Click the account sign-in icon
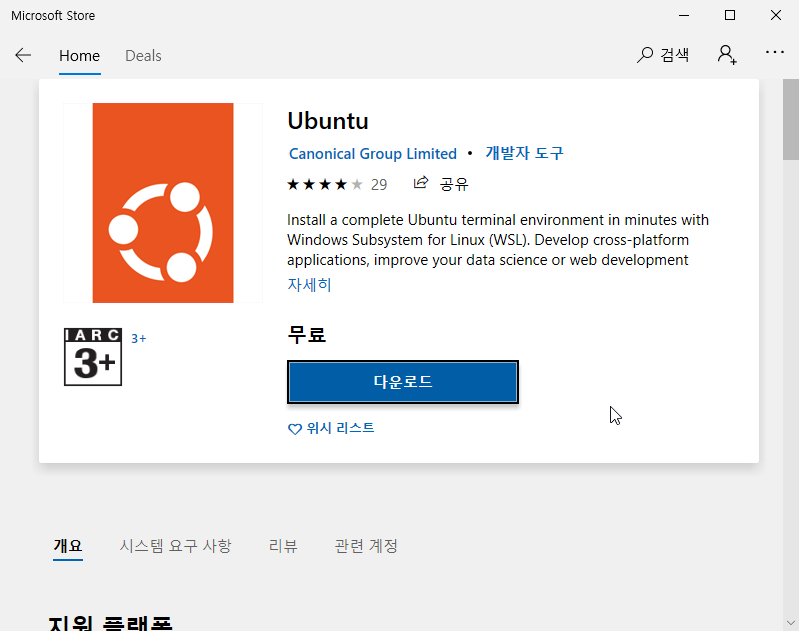 (x=727, y=55)
